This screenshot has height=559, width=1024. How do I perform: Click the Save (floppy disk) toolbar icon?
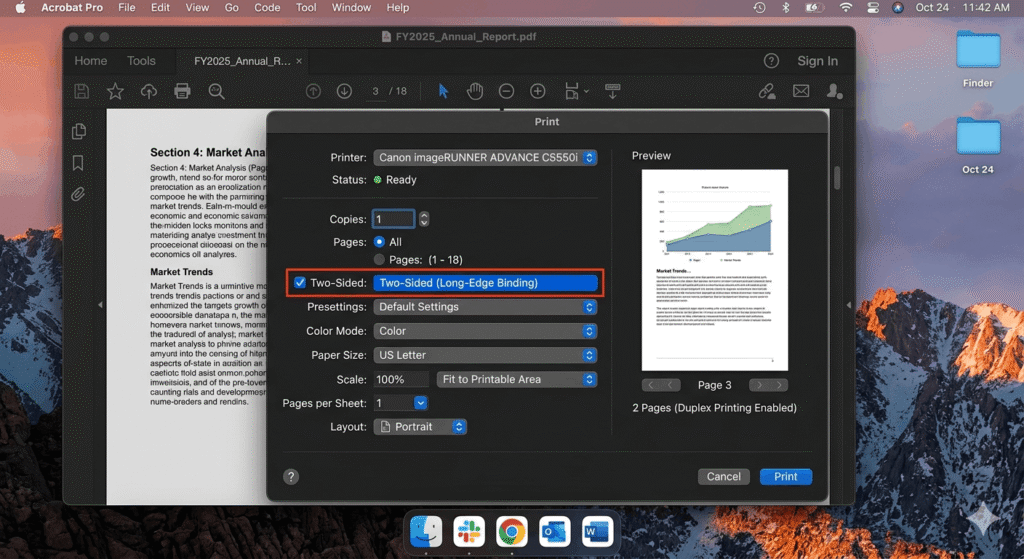[82, 91]
